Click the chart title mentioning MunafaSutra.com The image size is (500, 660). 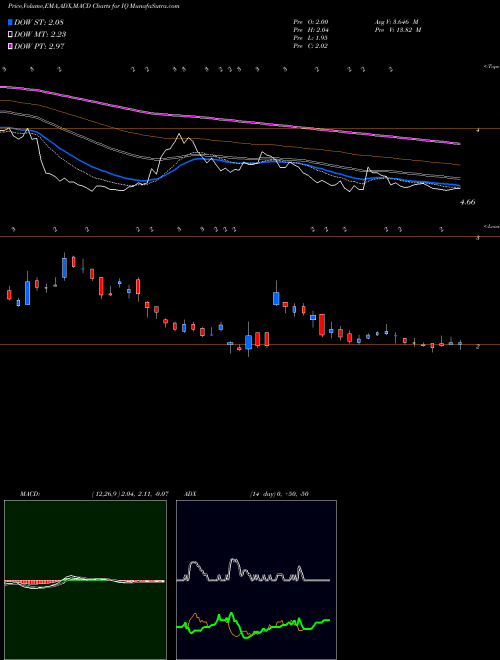click(x=94, y=6)
